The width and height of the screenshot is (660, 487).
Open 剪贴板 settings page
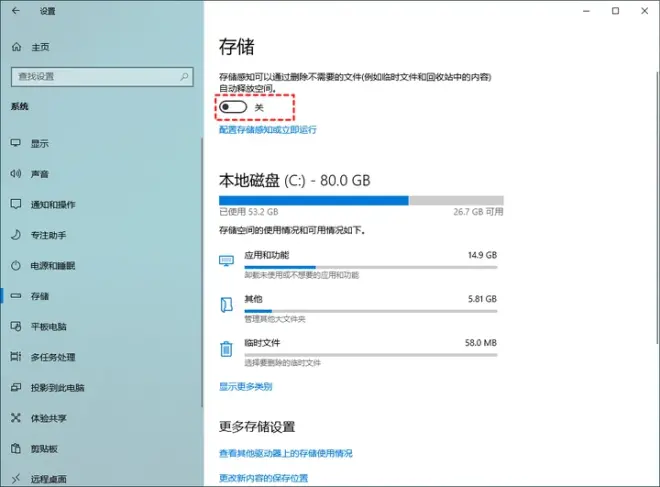(44, 449)
